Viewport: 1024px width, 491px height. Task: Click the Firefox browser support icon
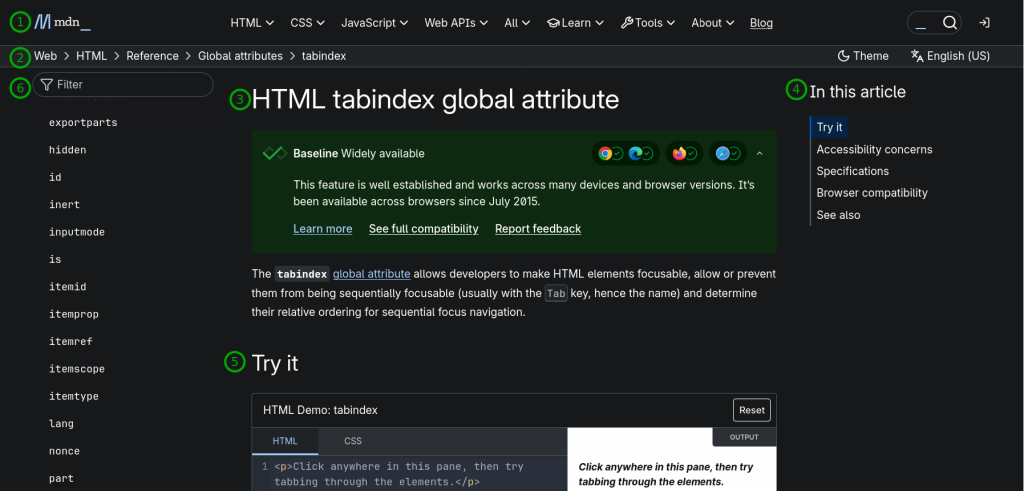679,153
